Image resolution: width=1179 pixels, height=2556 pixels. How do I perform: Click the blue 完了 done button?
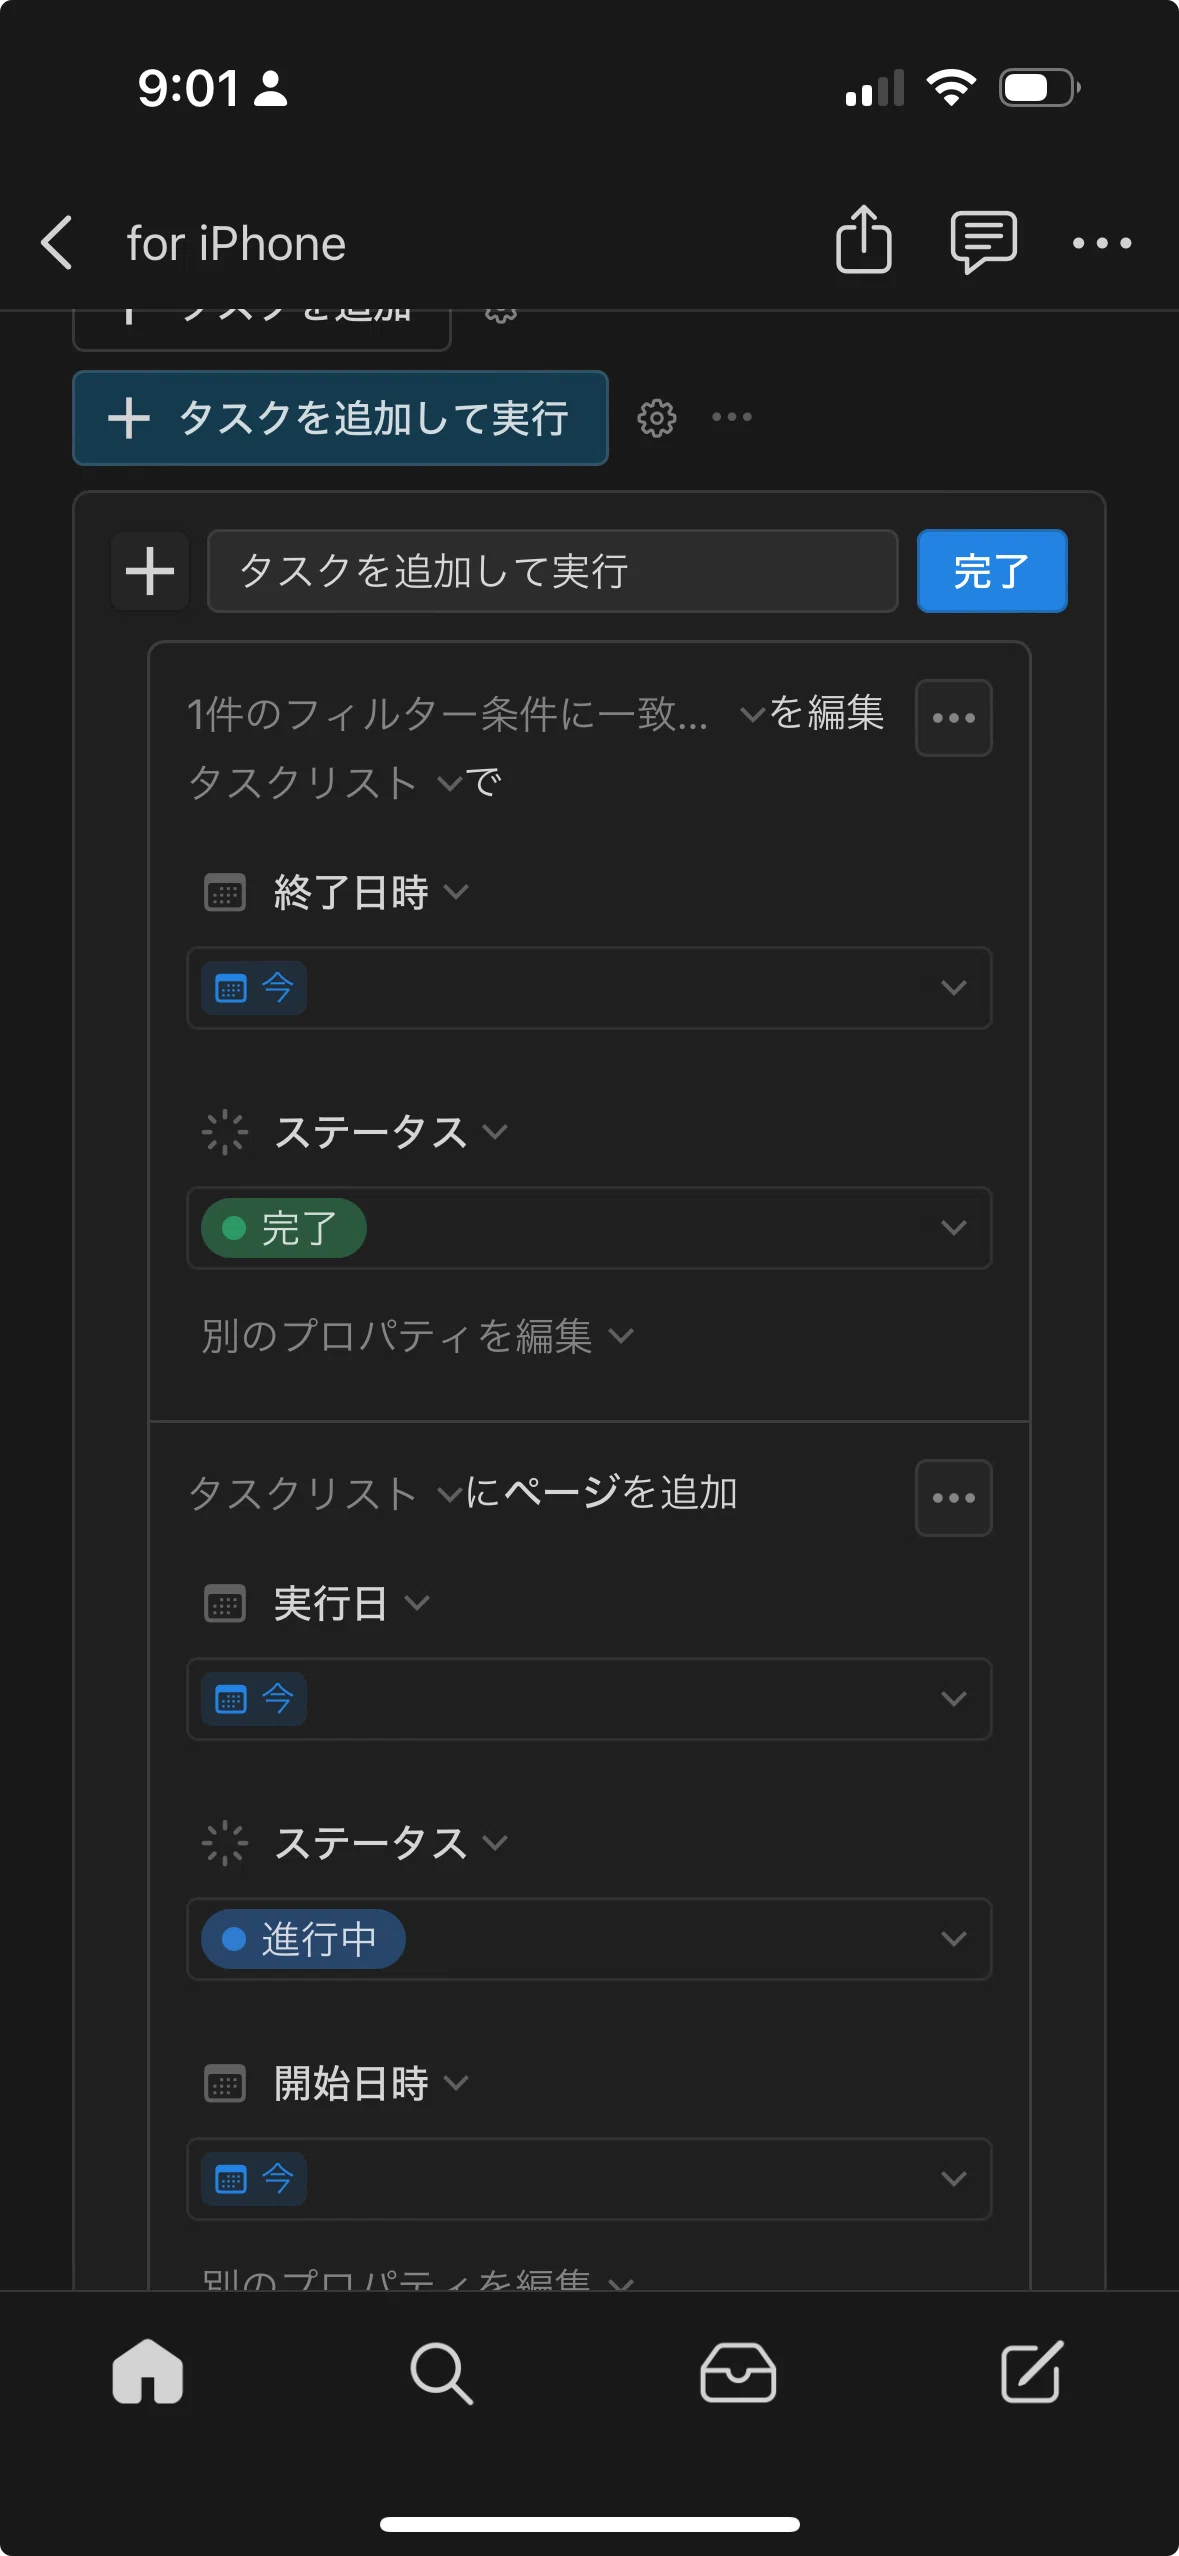click(992, 571)
